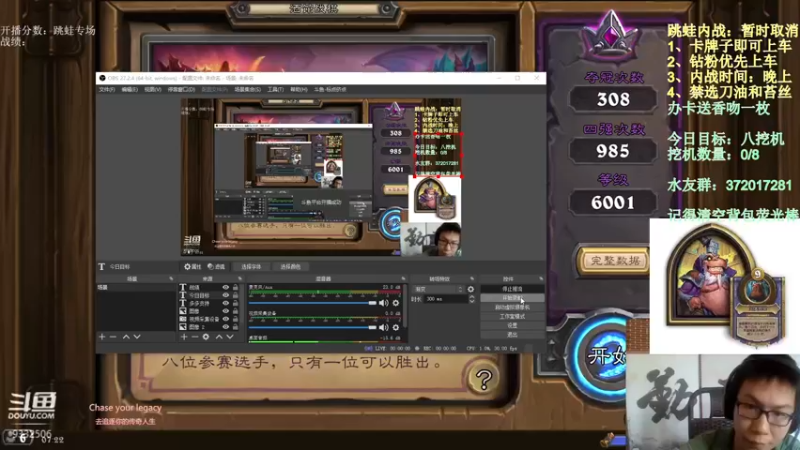The image size is (800, 450).
Task: Pop out the Scenes dock panel icon
Action: [x=171, y=279]
